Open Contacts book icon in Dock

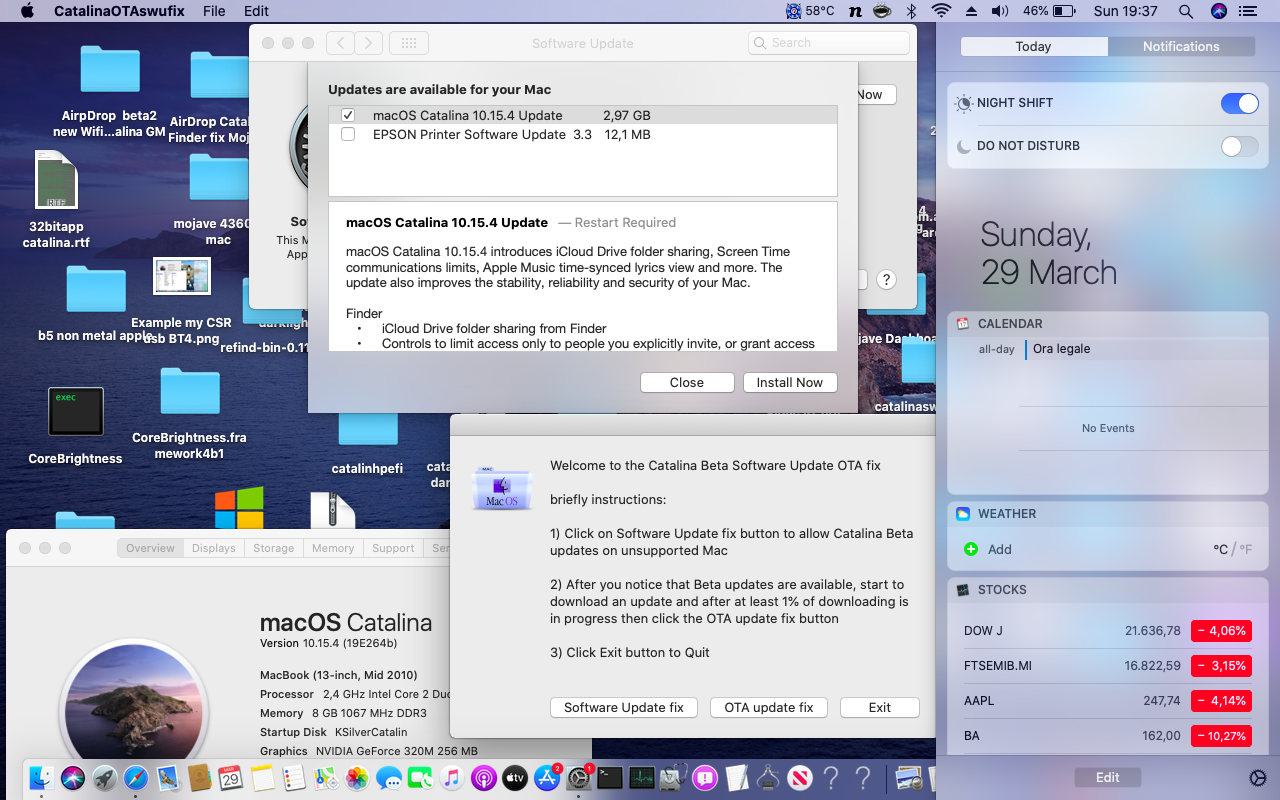[199, 777]
